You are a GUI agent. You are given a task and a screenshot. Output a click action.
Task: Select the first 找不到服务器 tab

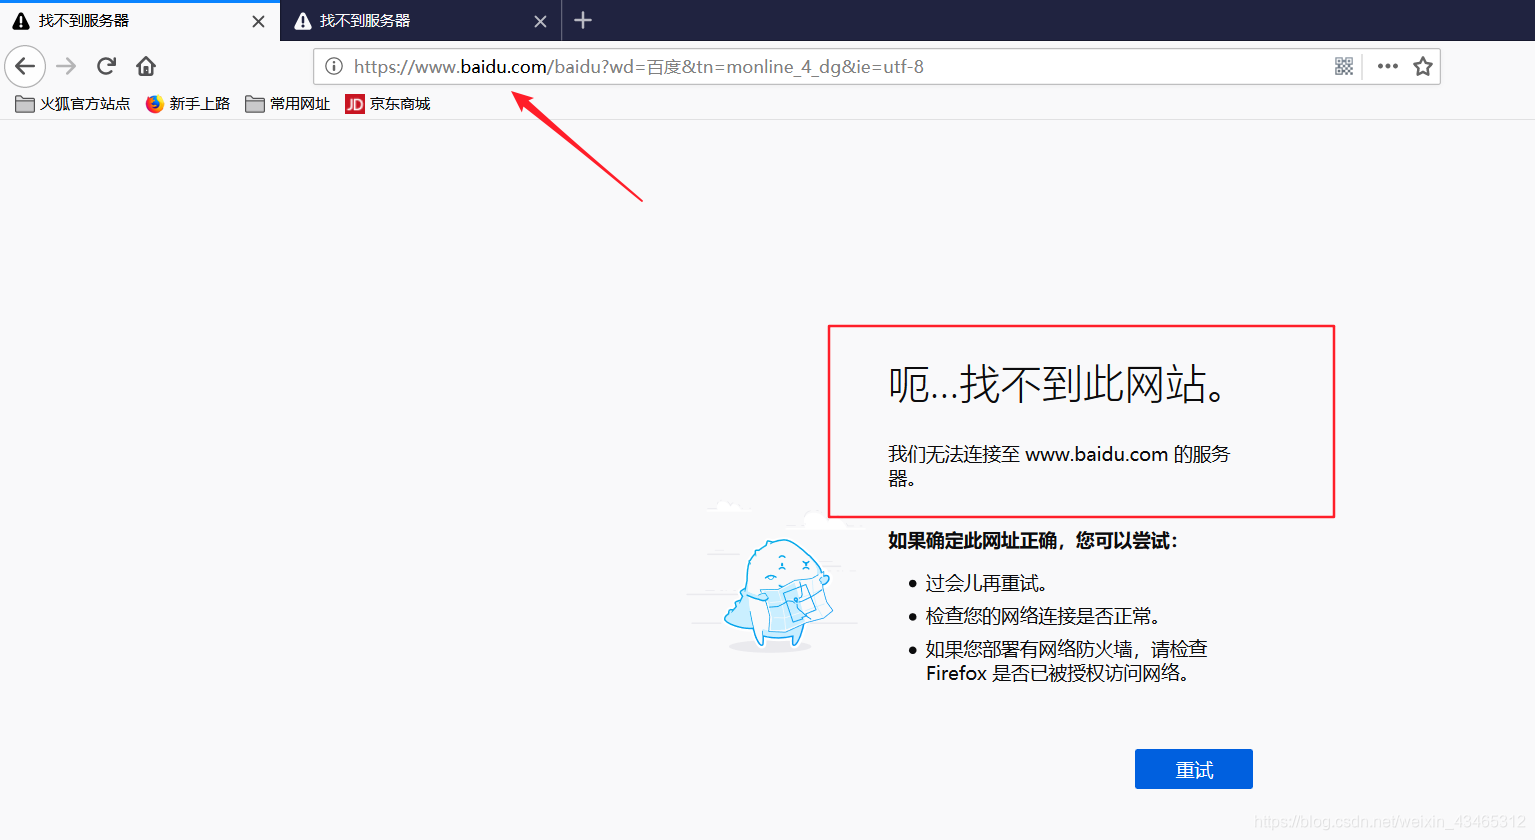tap(139, 21)
